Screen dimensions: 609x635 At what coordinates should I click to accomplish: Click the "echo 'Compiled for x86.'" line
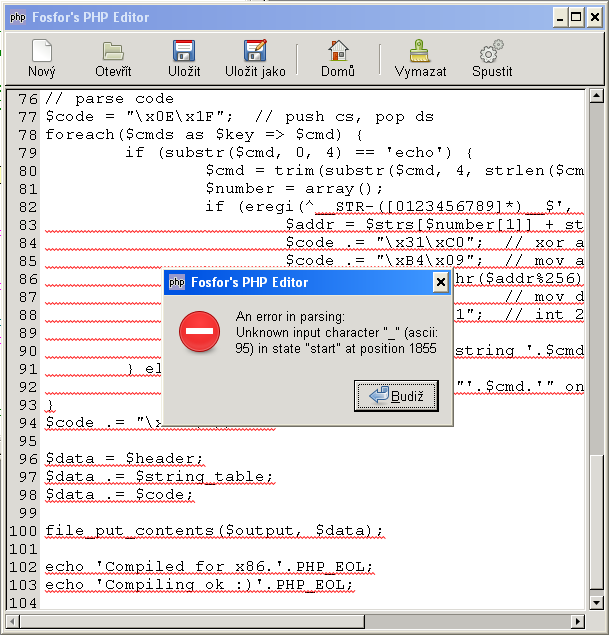pos(209,567)
